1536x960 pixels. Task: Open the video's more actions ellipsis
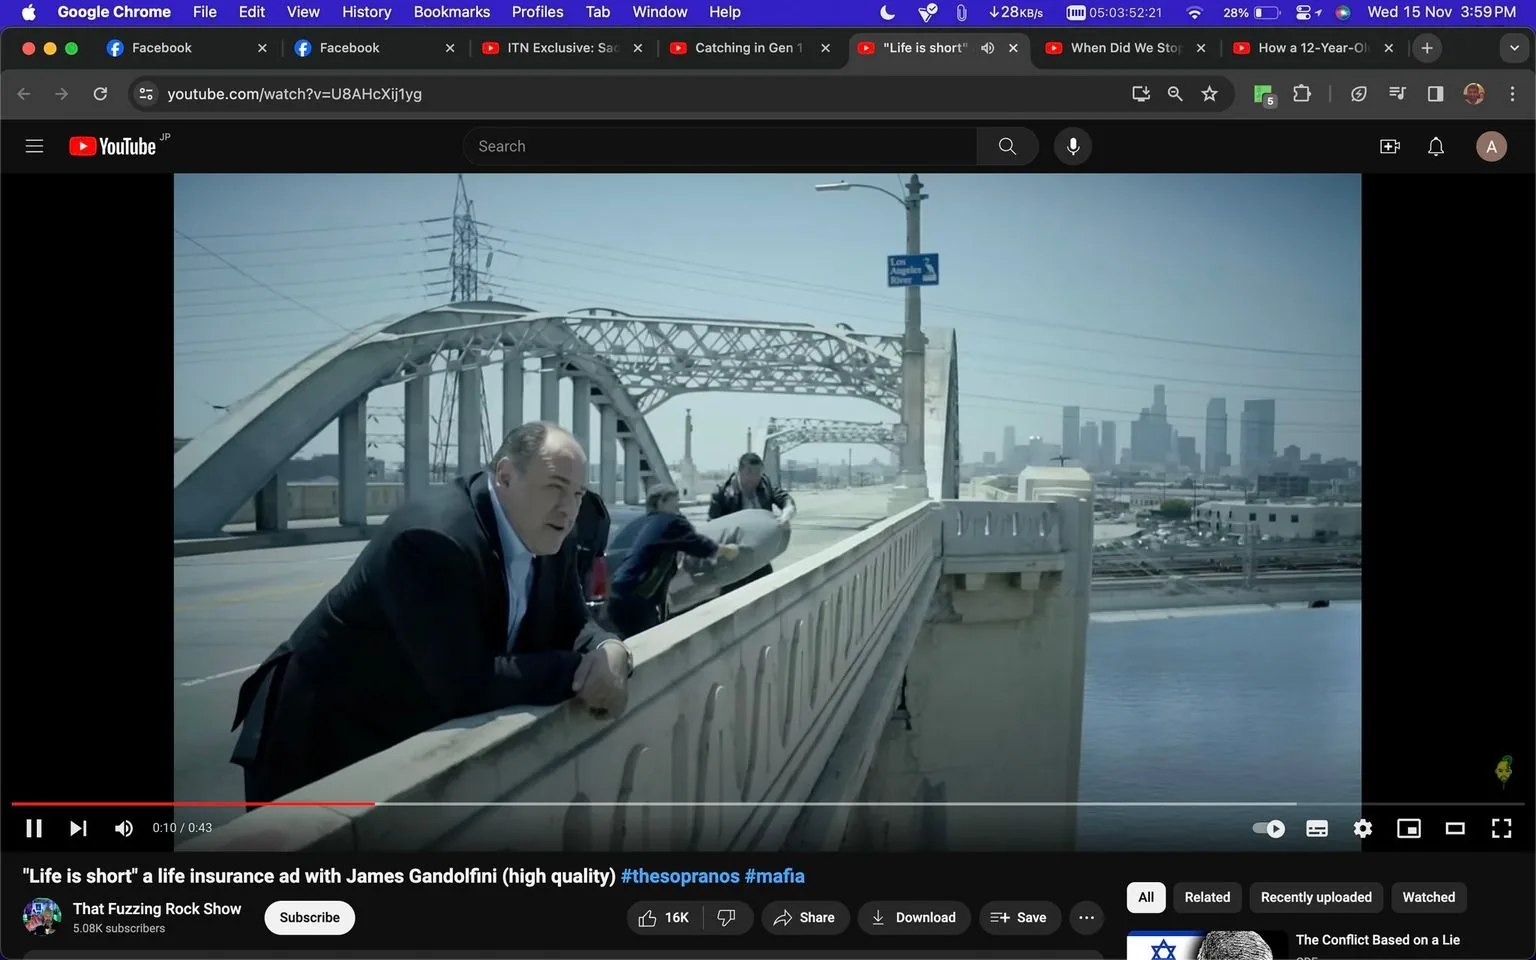pyautogui.click(x=1086, y=917)
